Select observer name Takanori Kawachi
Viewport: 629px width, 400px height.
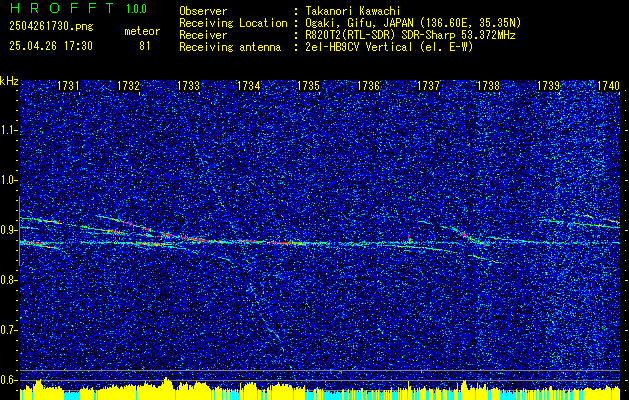pos(353,11)
